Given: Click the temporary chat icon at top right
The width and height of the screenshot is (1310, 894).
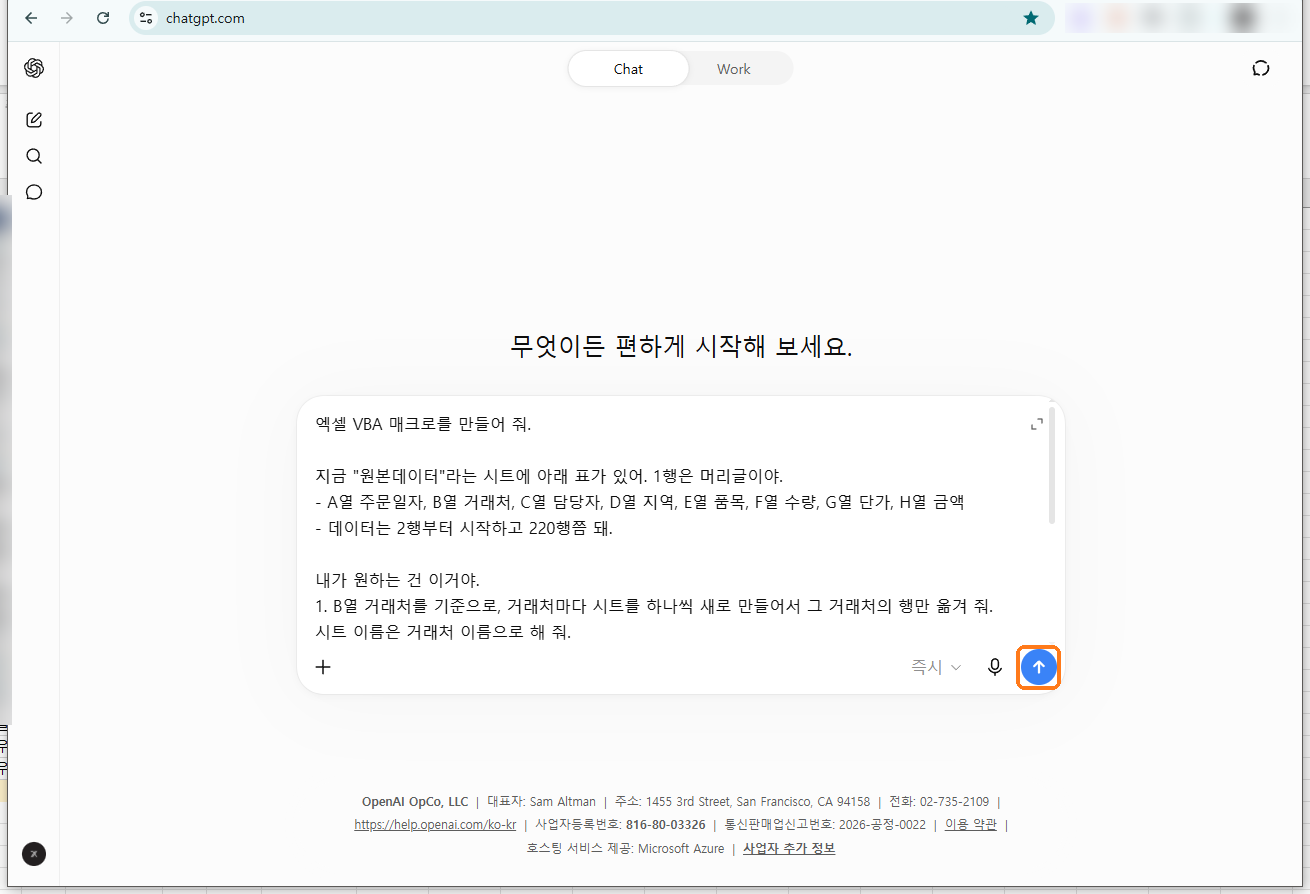Looking at the screenshot, I should click(x=1261, y=68).
